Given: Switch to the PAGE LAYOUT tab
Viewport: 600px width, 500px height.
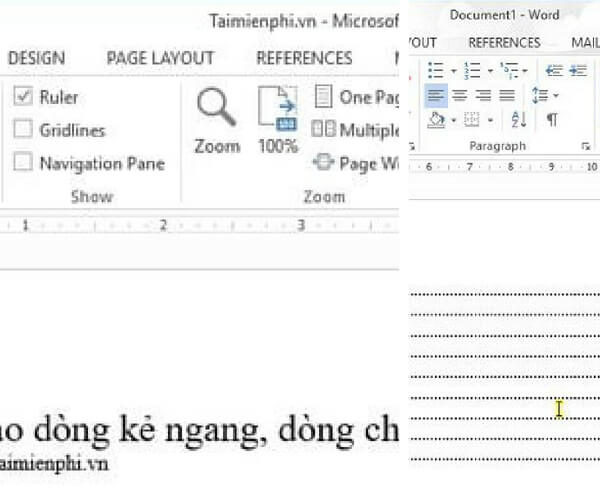Looking at the screenshot, I should [x=160, y=58].
